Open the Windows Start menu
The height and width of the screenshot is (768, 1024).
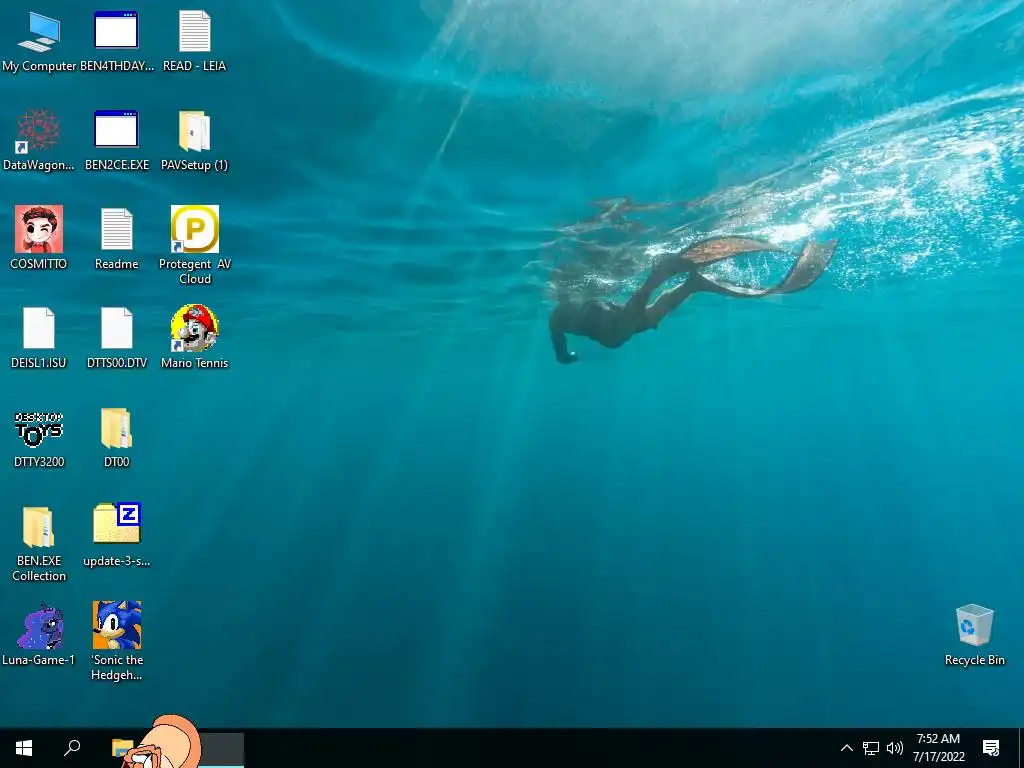[24, 748]
